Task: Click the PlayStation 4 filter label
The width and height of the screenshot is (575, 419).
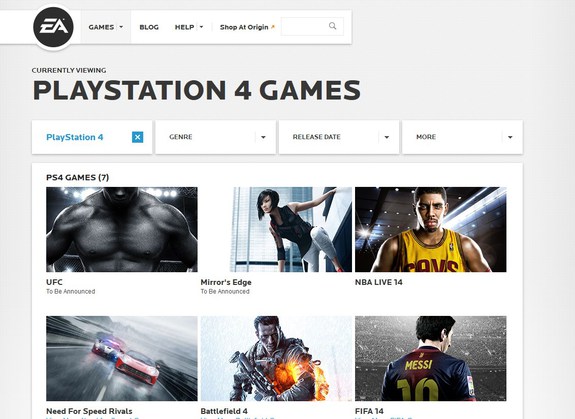Action: pyautogui.click(x=74, y=137)
